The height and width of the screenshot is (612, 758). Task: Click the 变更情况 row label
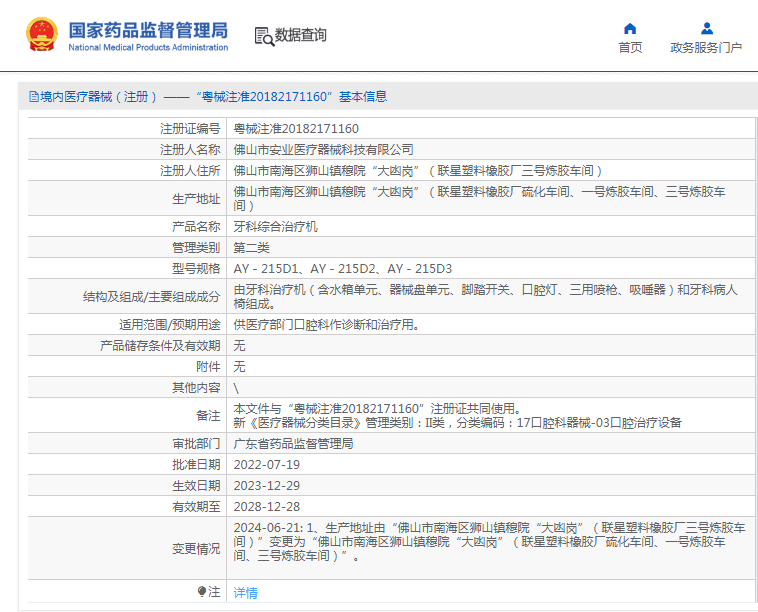click(x=196, y=549)
